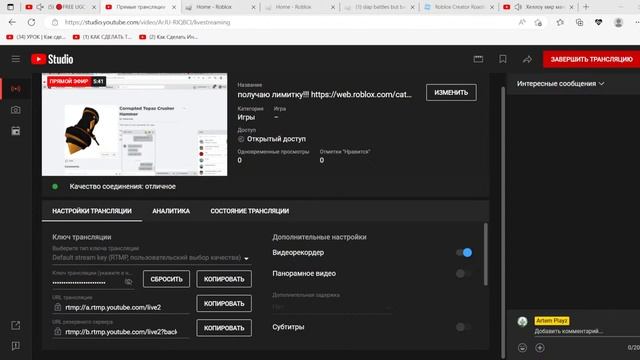Open the emoji picker in chat
This screenshot has width=640, height=360.
pyautogui.click(x=522, y=347)
